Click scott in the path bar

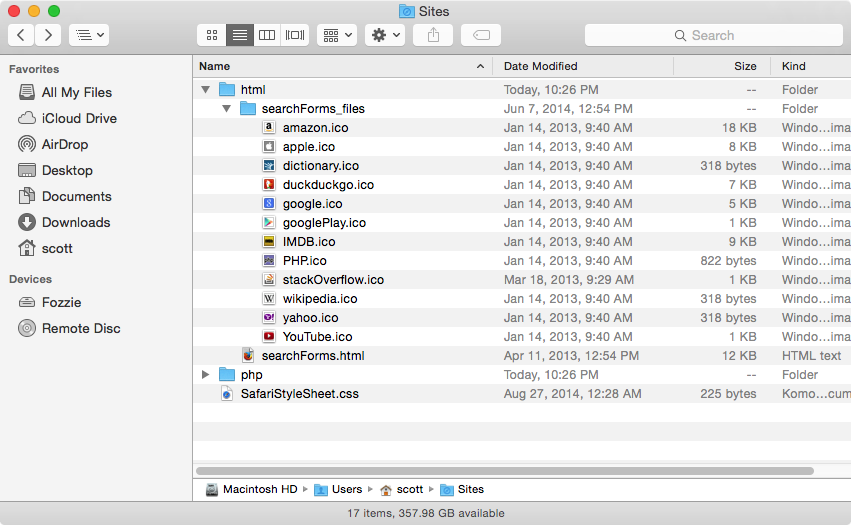tap(402, 490)
